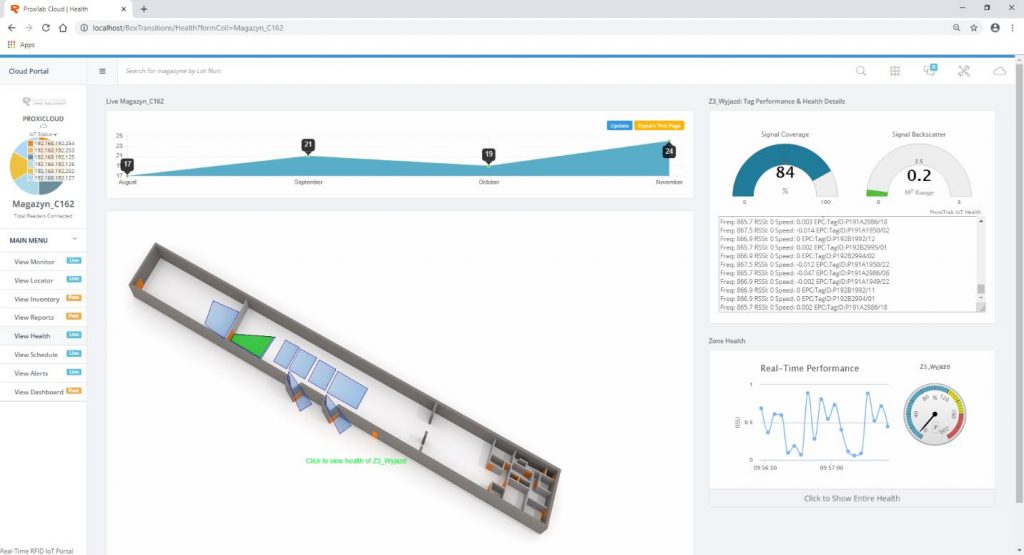Open View Monitor in main menu
The width and height of the screenshot is (1024, 555).
point(35,261)
